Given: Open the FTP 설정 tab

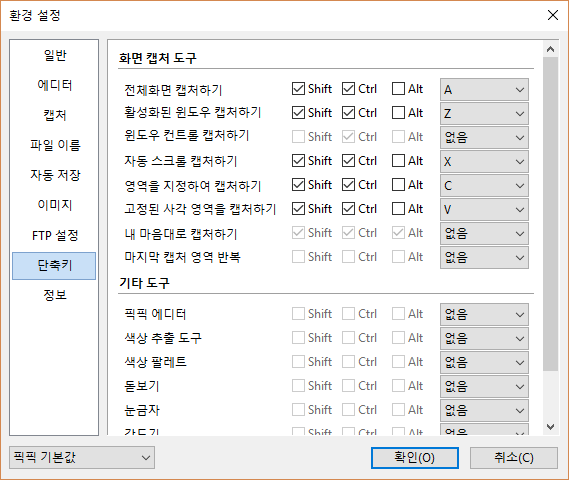Looking at the screenshot, I should tap(54, 235).
